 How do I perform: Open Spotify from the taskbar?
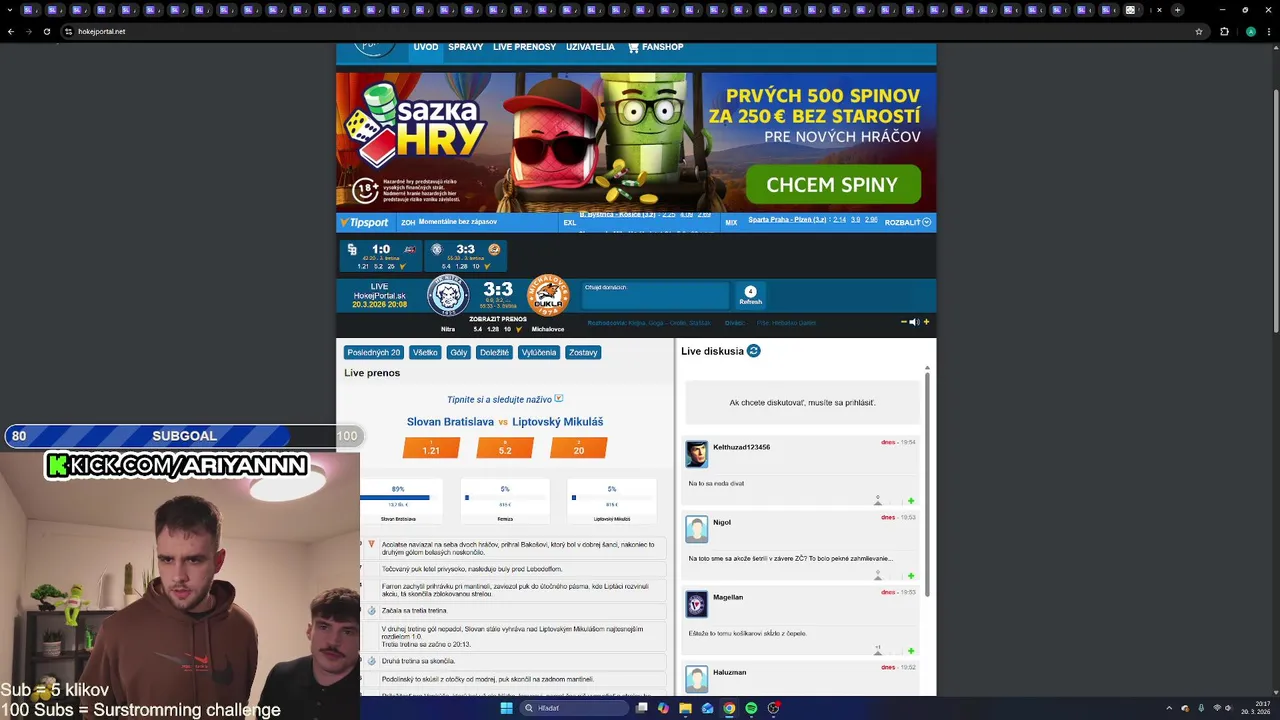pyautogui.click(x=751, y=708)
